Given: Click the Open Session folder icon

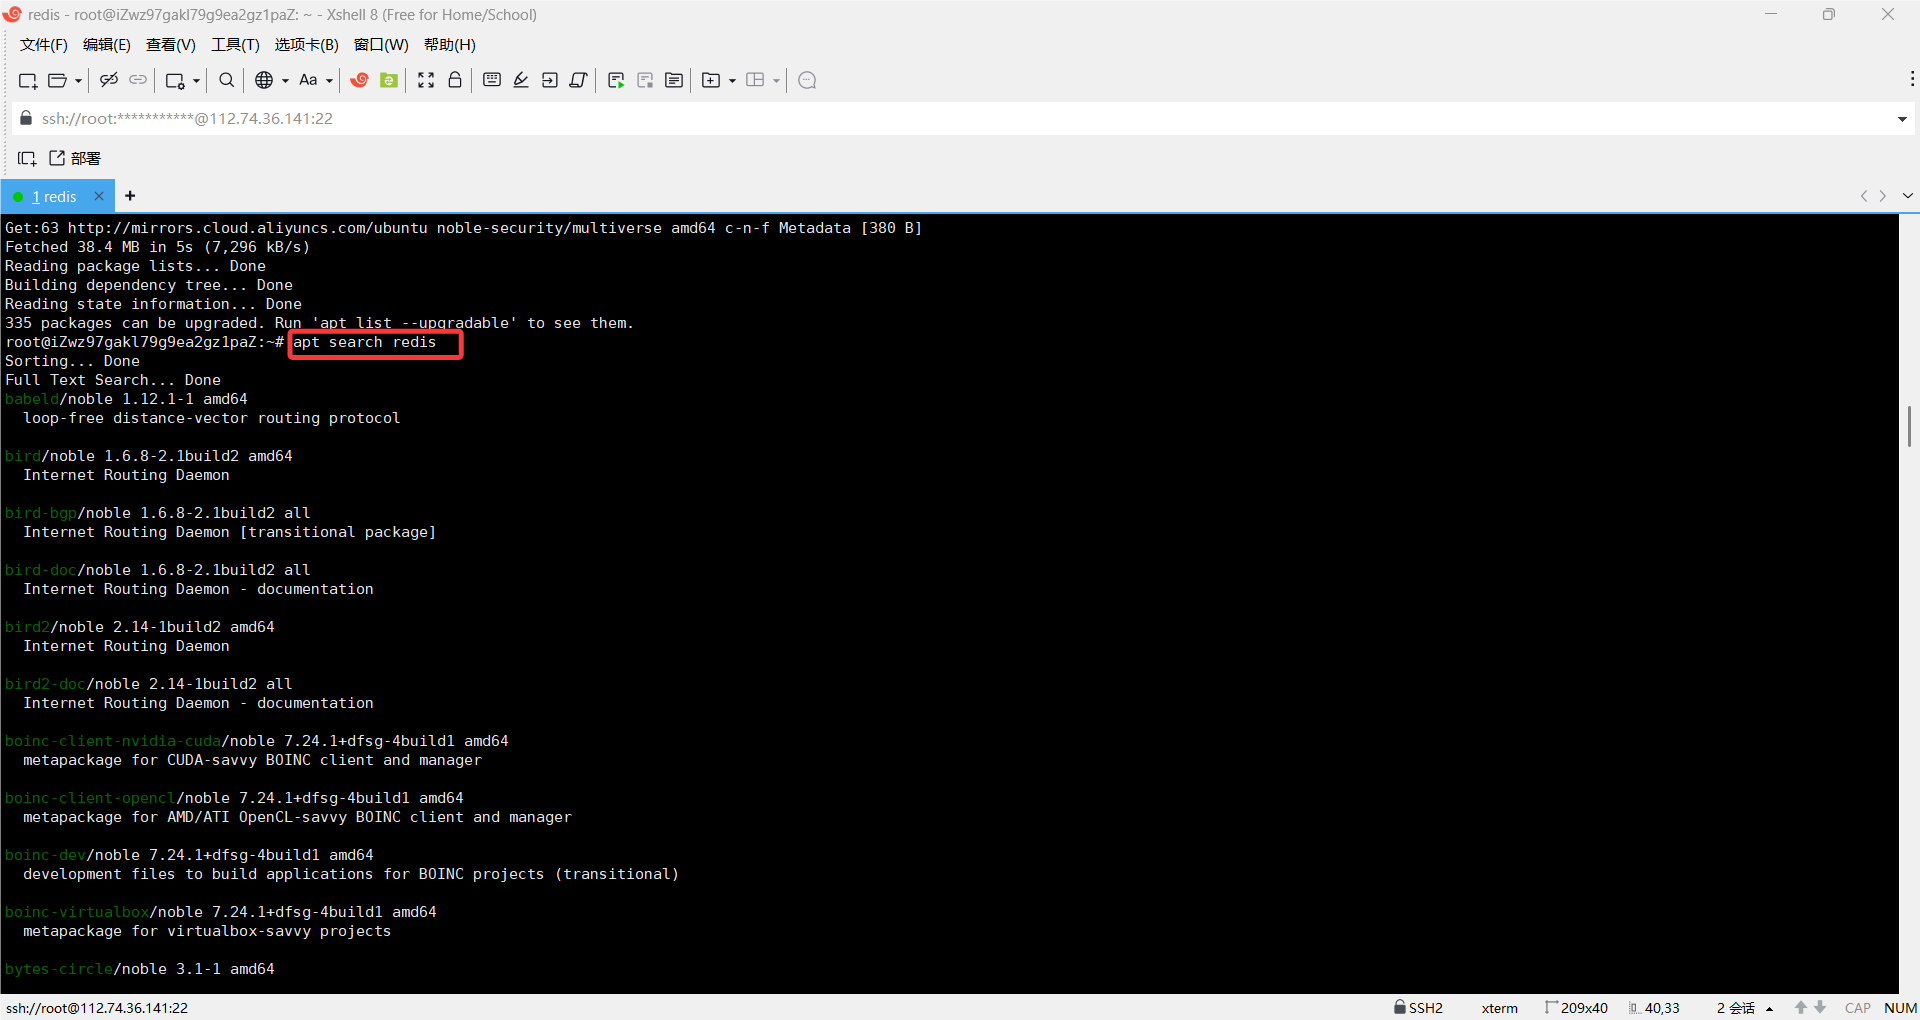Looking at the screenshot, I should (x=58, y=80).
